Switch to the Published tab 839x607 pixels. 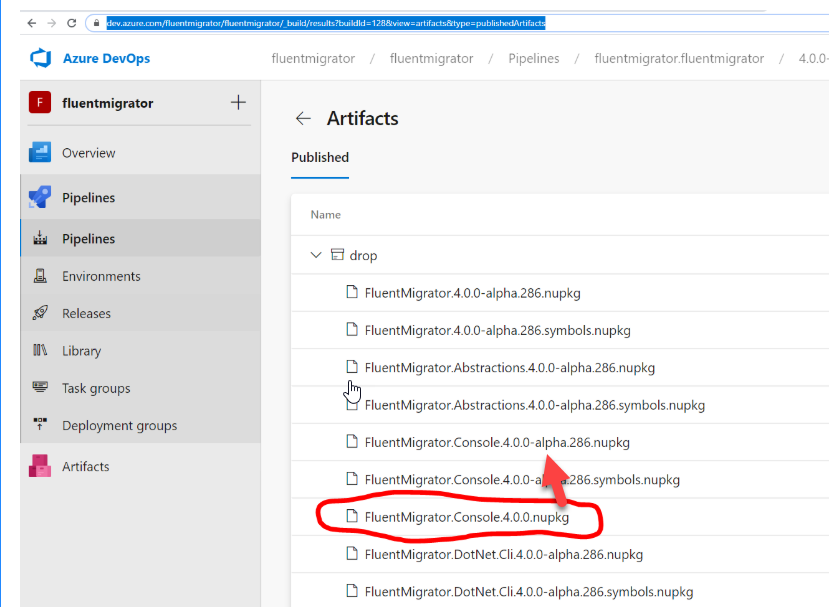tap(319, 157)
